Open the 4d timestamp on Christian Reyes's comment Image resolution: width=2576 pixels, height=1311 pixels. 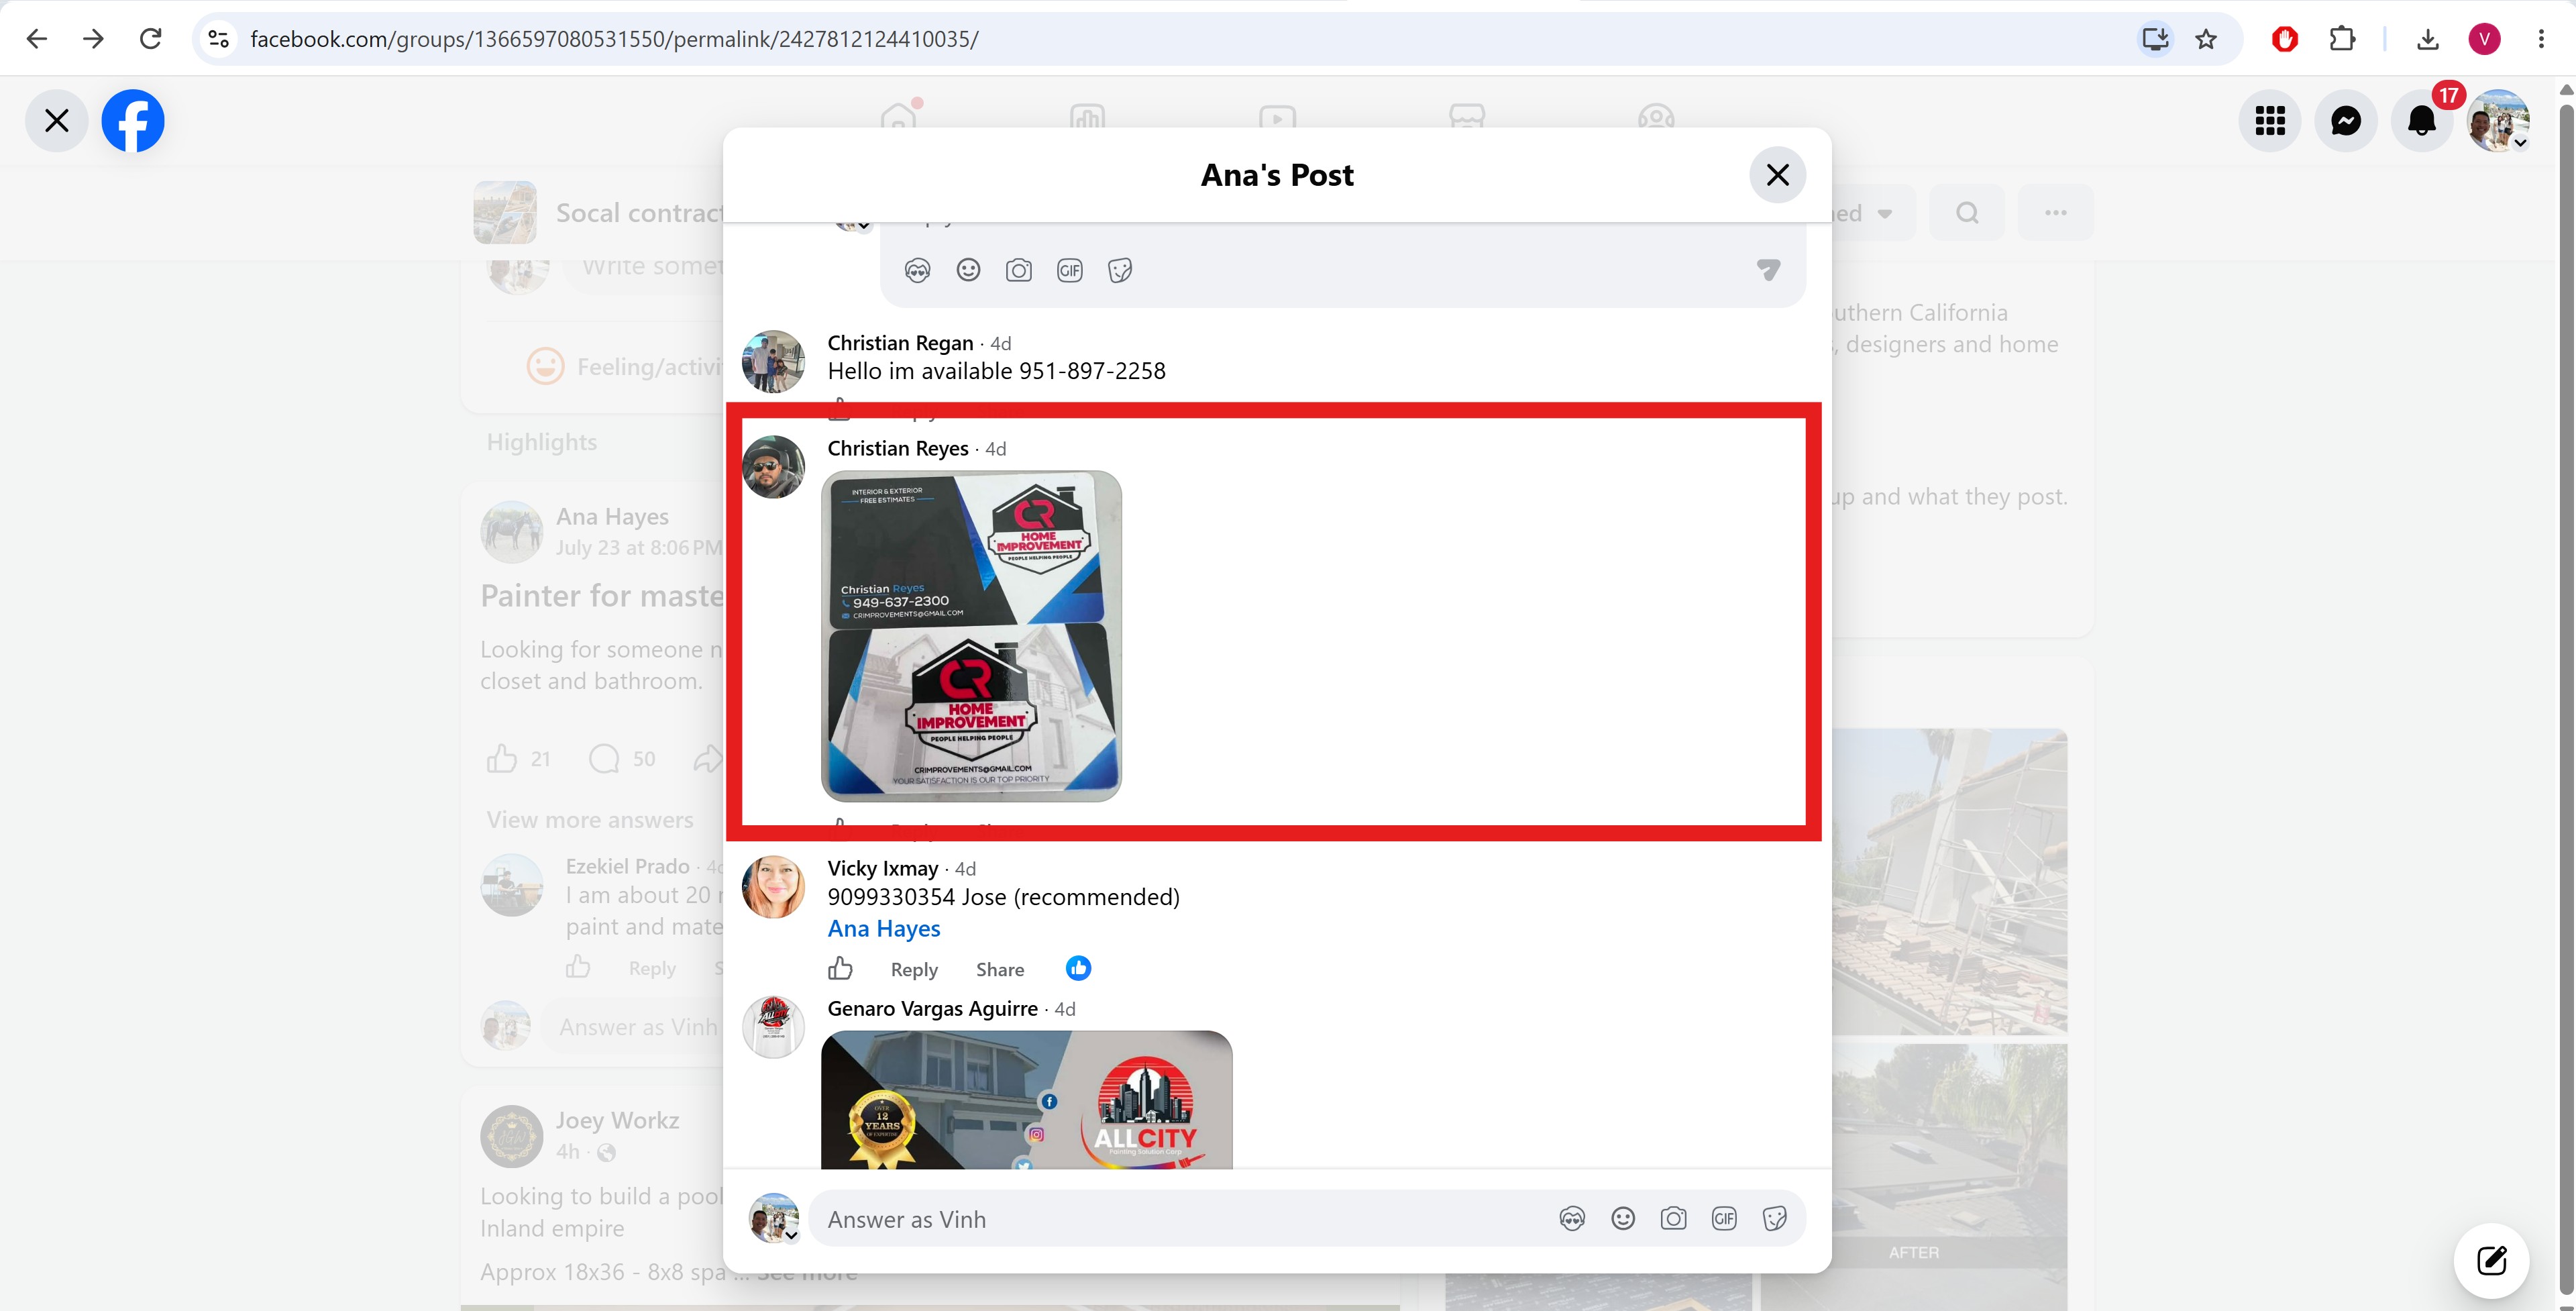point(995,449)
